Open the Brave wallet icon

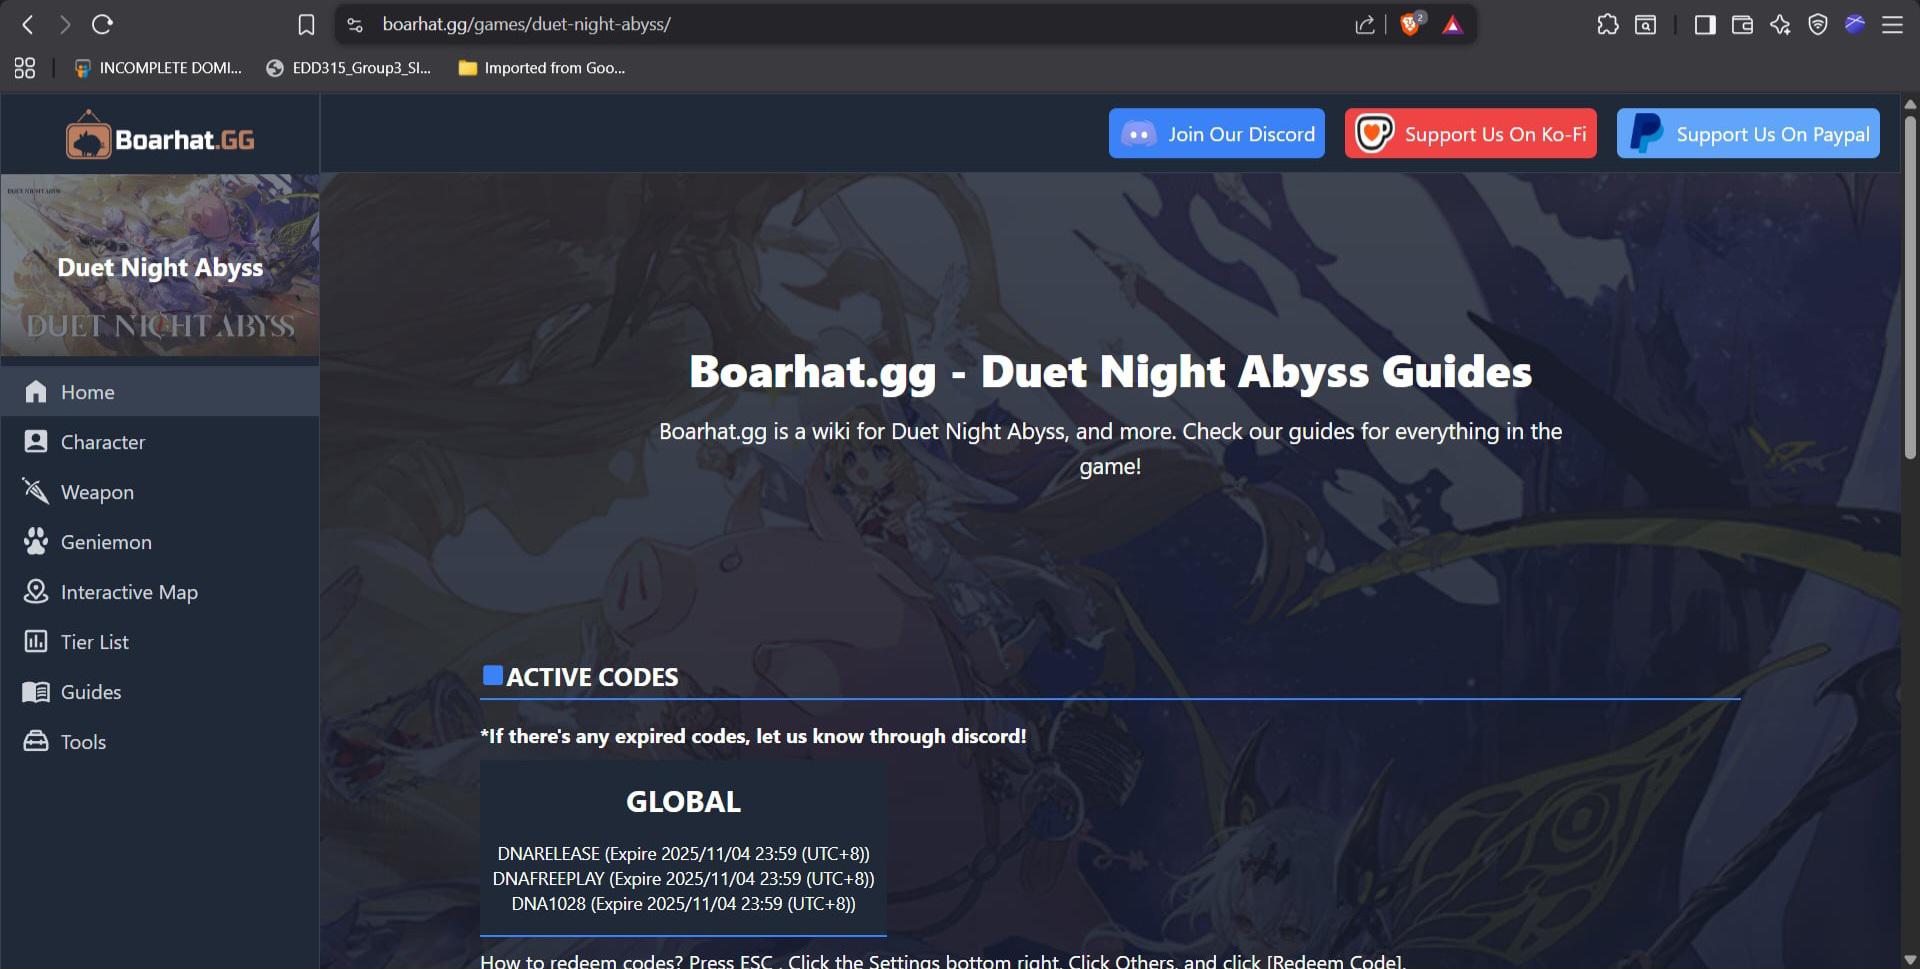pos(1742,25)
